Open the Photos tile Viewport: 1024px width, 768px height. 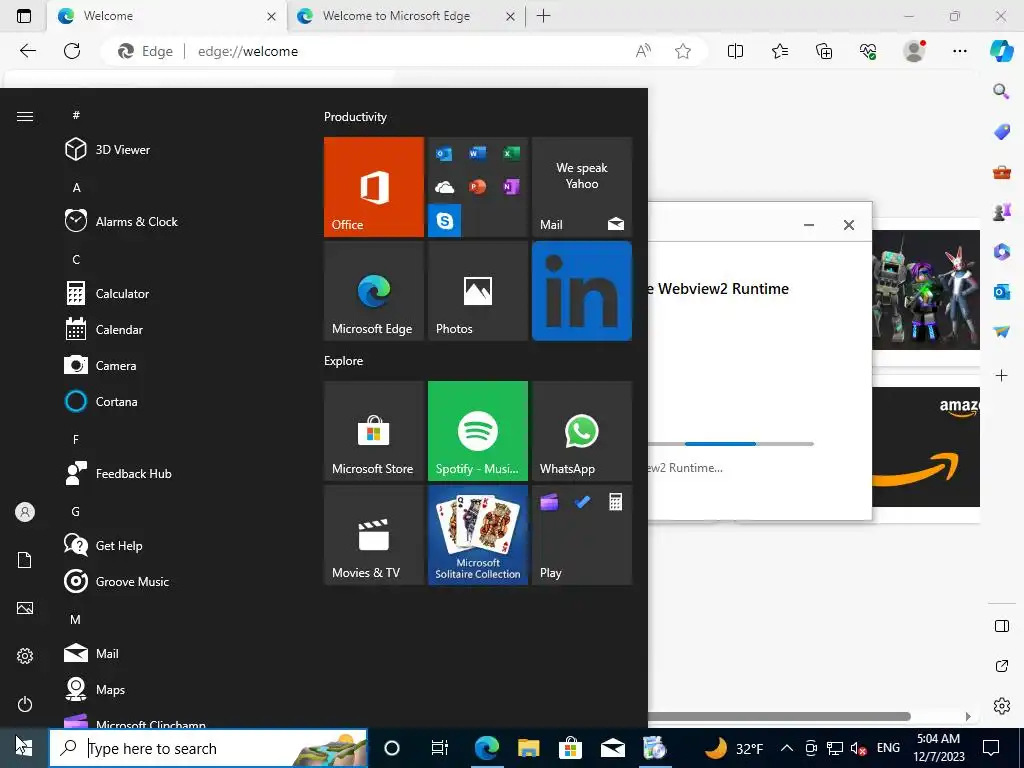click(x=477, y=291)
